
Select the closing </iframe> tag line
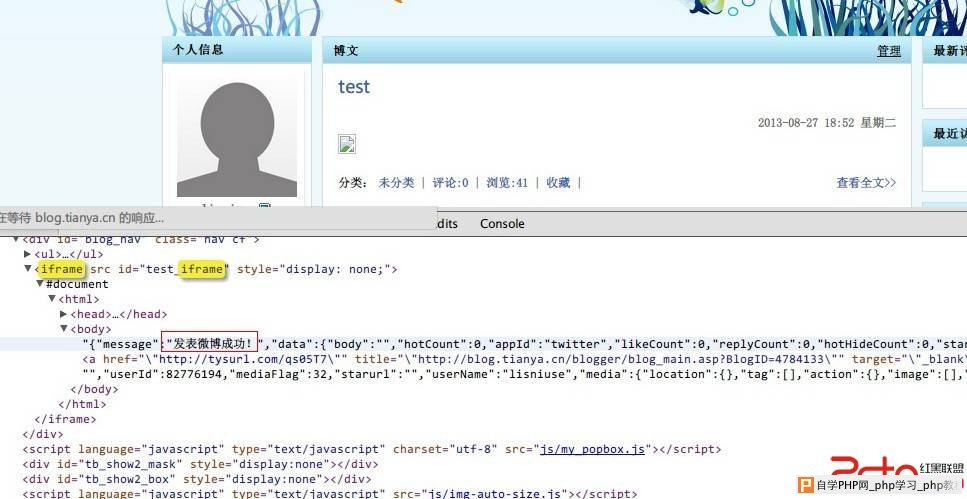tap(65, 419)
